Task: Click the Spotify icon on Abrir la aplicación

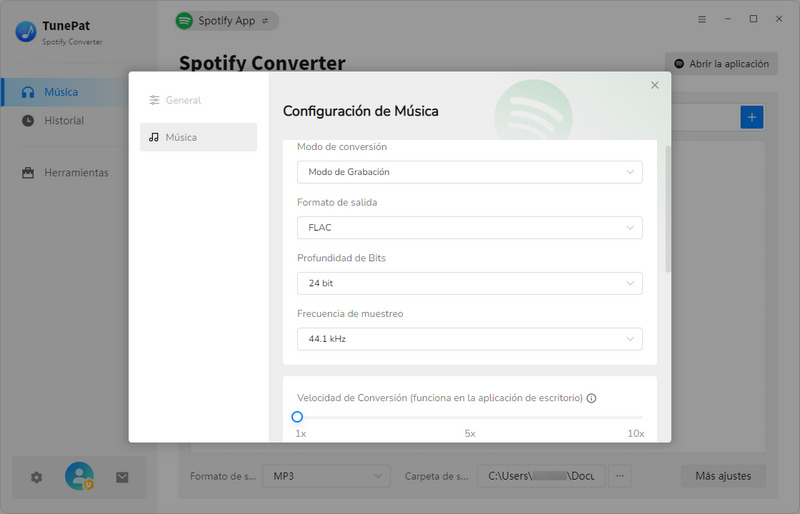Action: tap(679, 64)
